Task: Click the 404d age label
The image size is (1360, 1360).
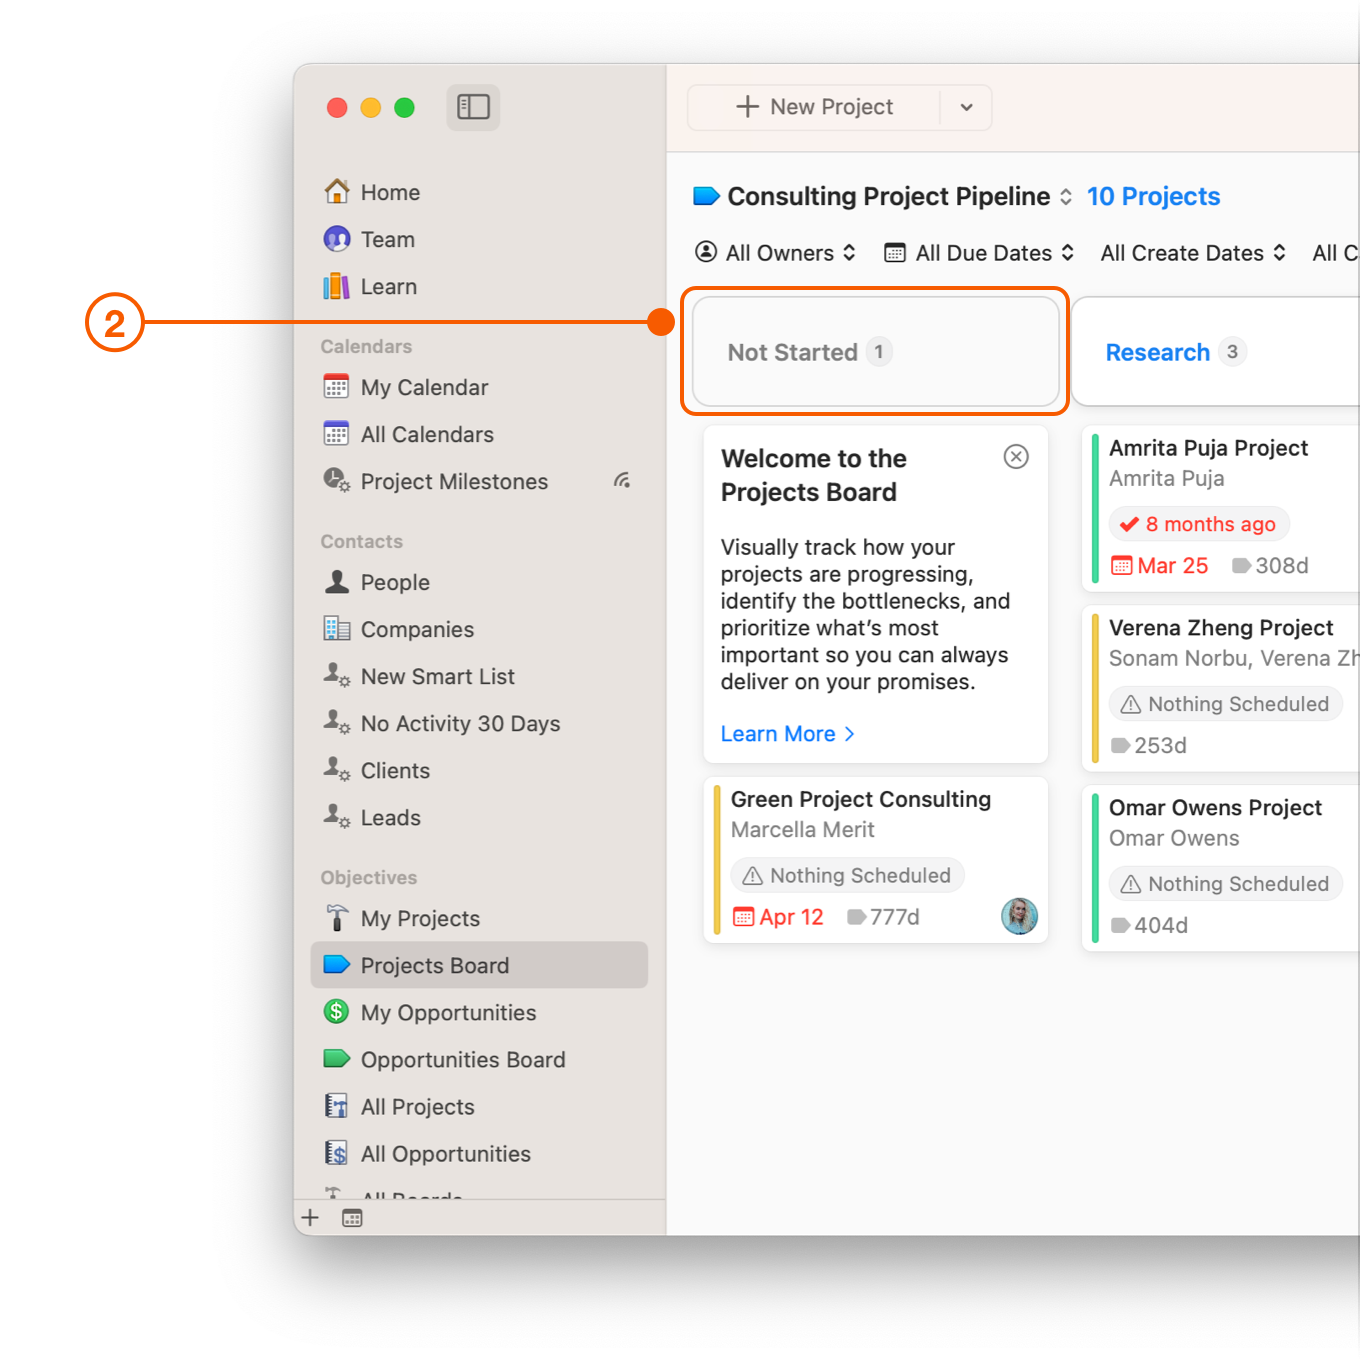Action: tap(1149, 926)
